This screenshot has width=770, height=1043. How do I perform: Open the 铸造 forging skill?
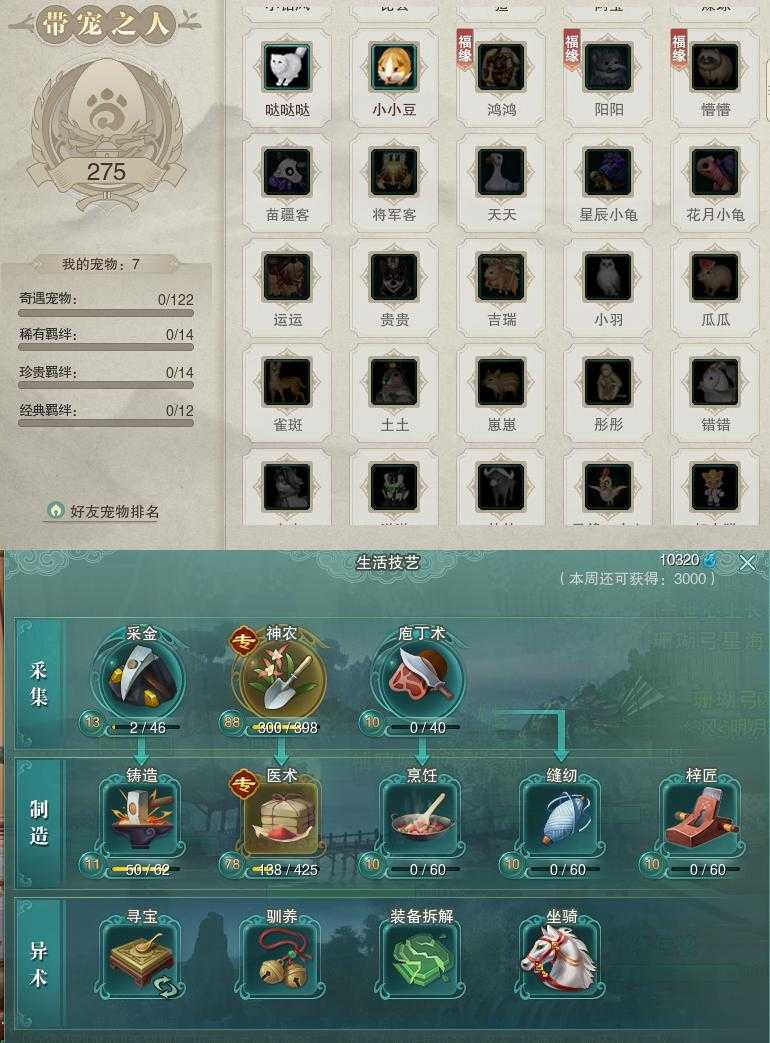pos(141,819)
